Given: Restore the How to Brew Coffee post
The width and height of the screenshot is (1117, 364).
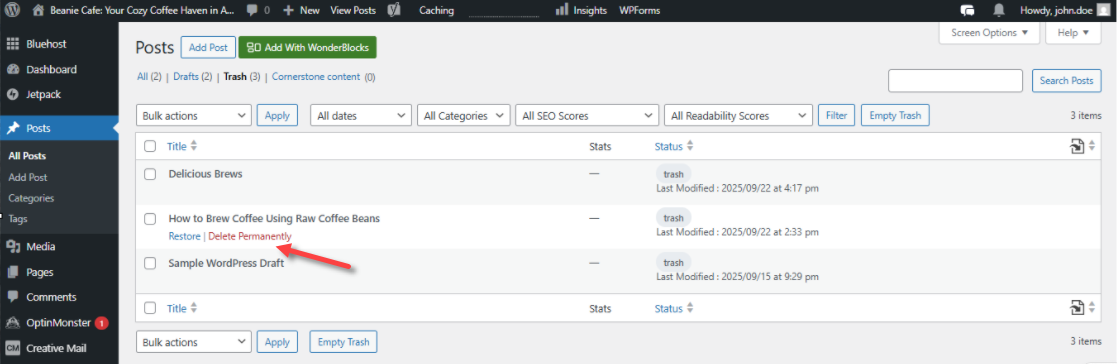Looking at the screenshot, I should (x=185, y=236).
